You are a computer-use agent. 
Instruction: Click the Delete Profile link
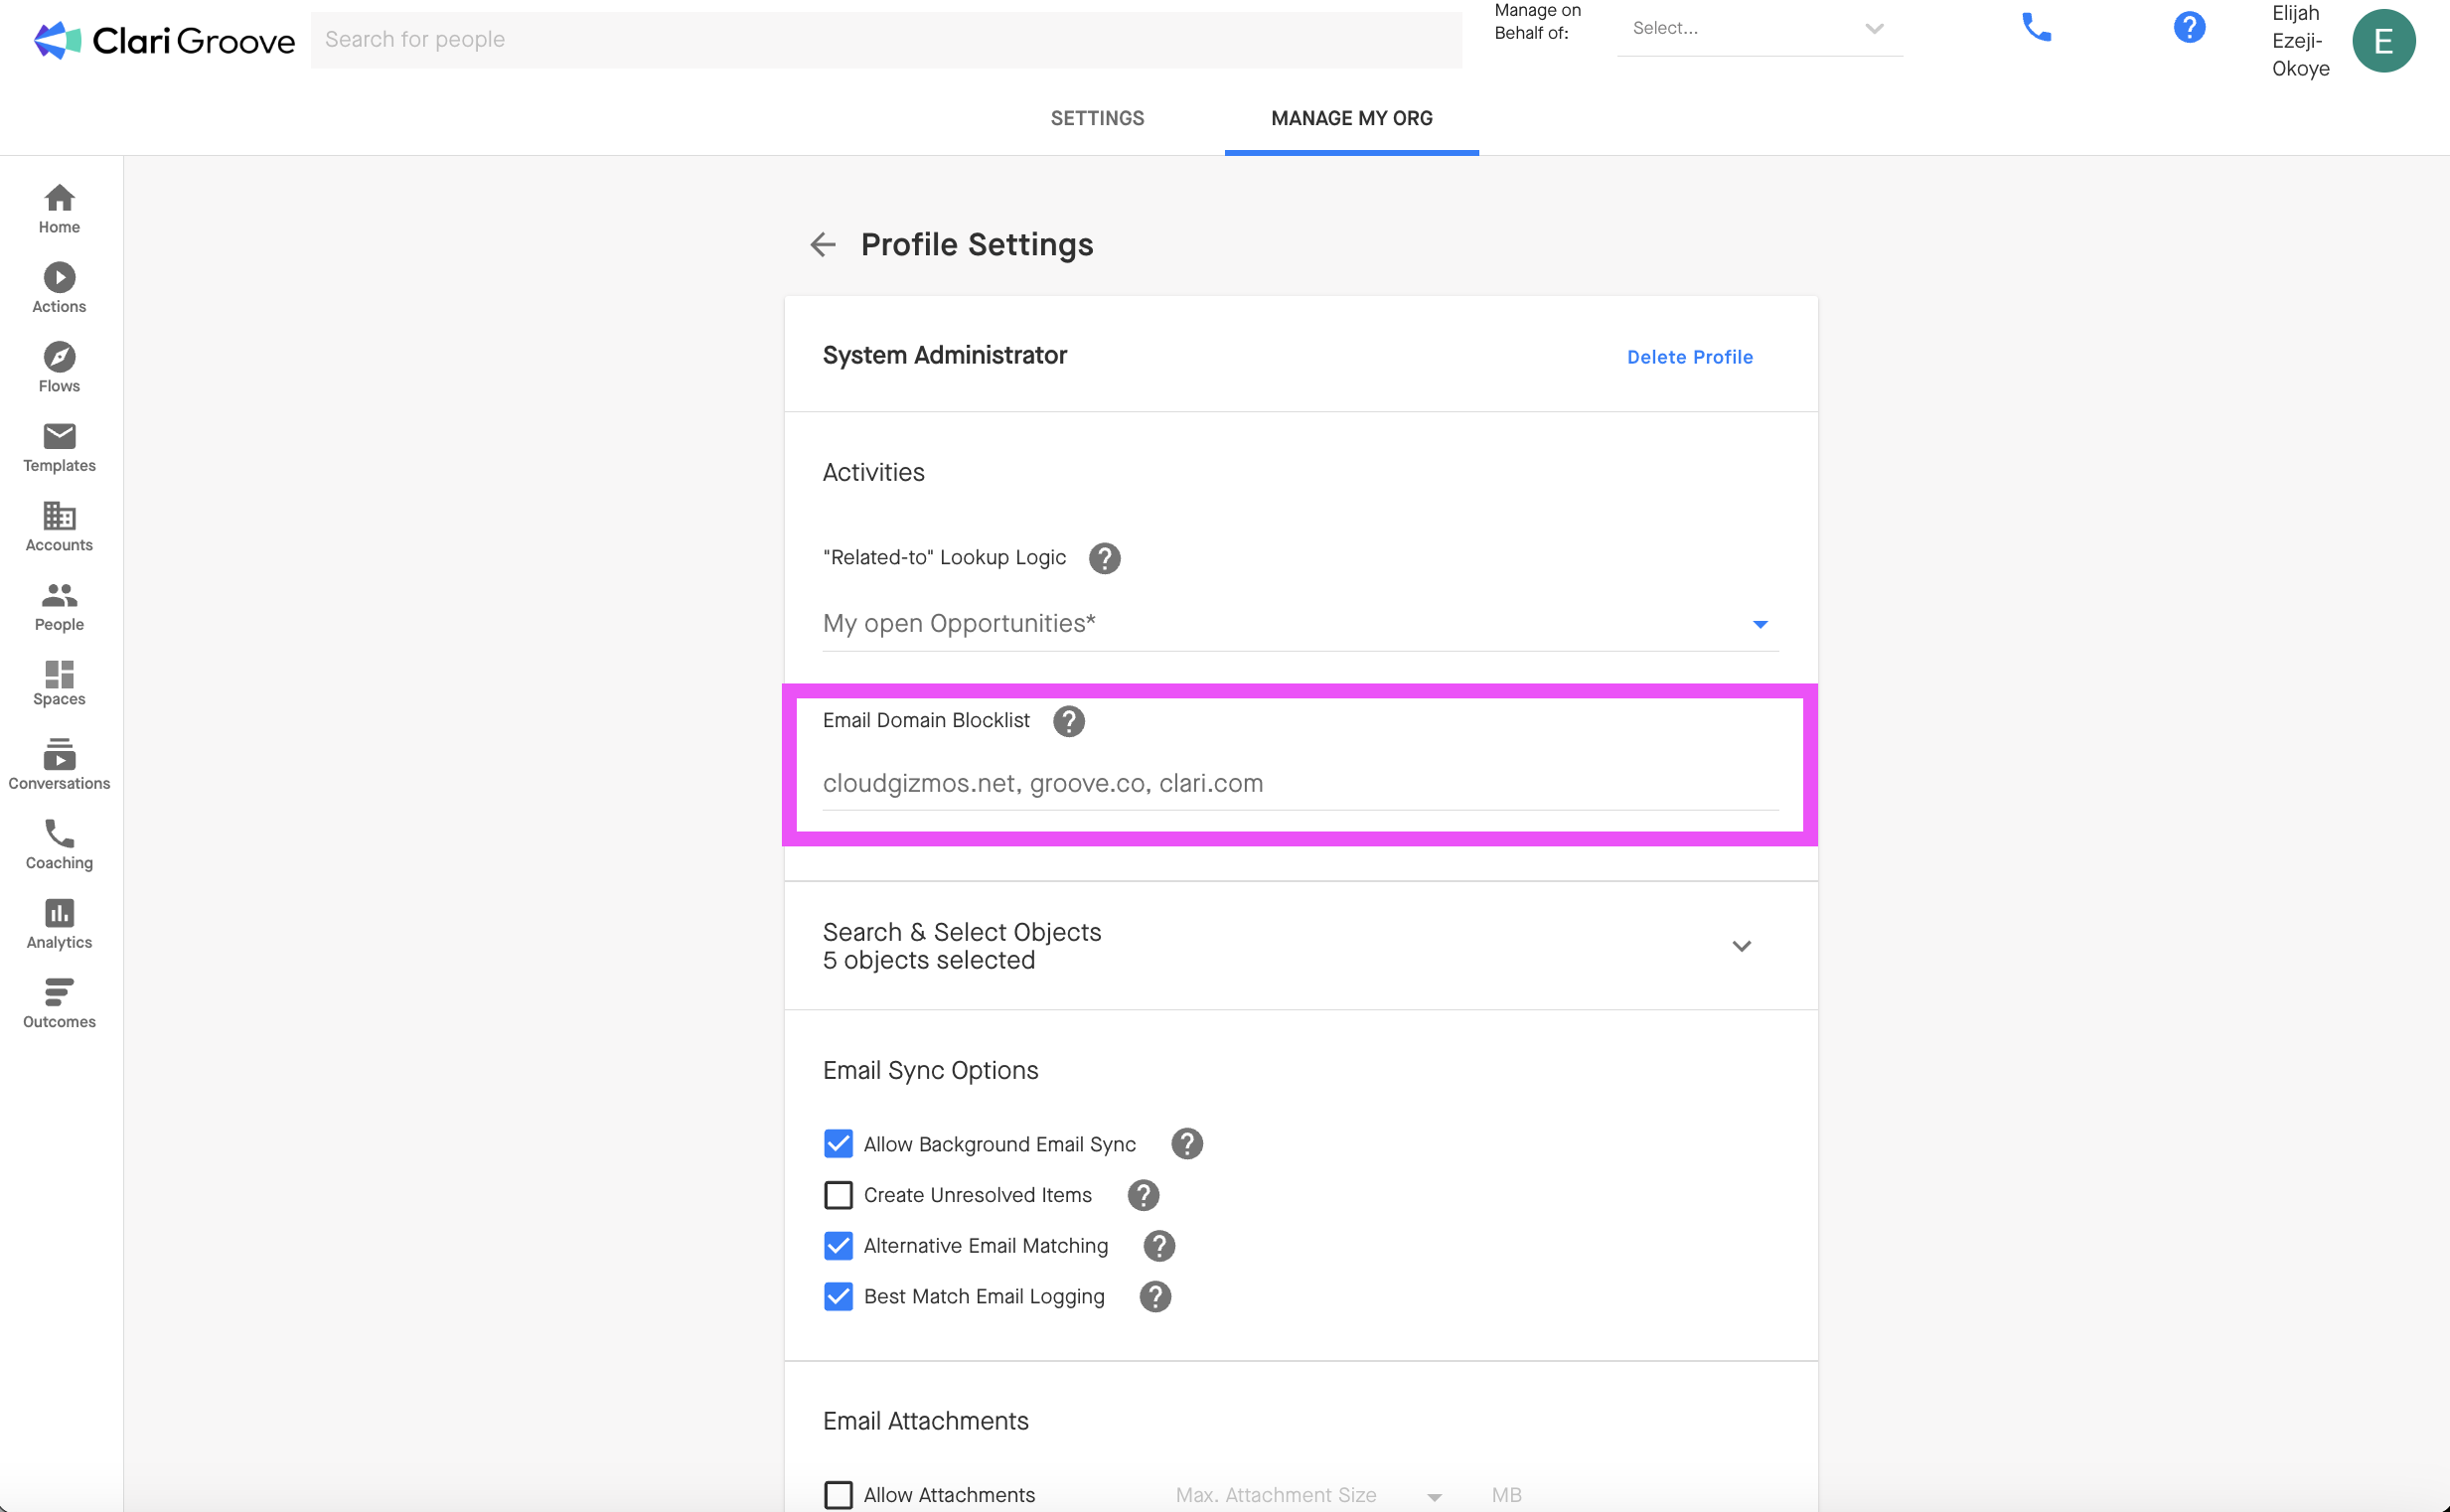coord(1689,357)
